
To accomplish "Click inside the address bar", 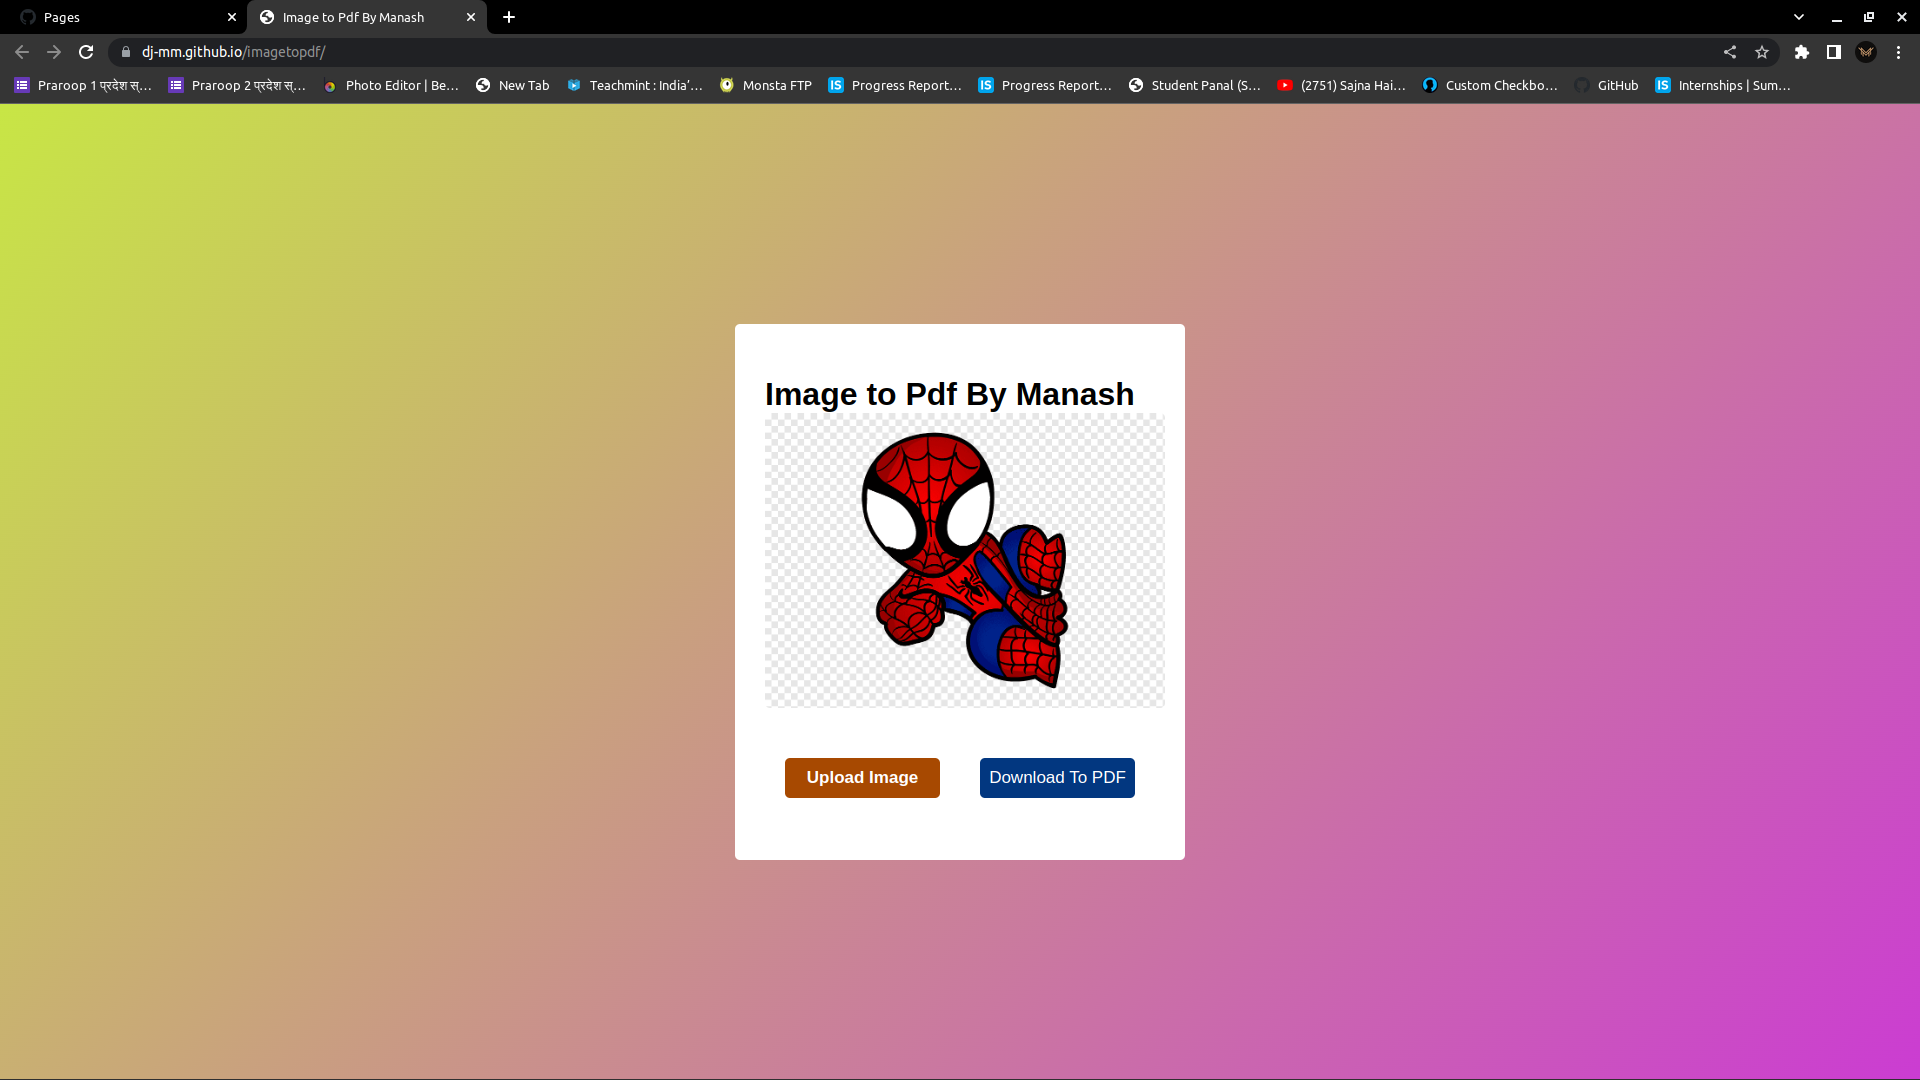I will click(x=400, y=52).
